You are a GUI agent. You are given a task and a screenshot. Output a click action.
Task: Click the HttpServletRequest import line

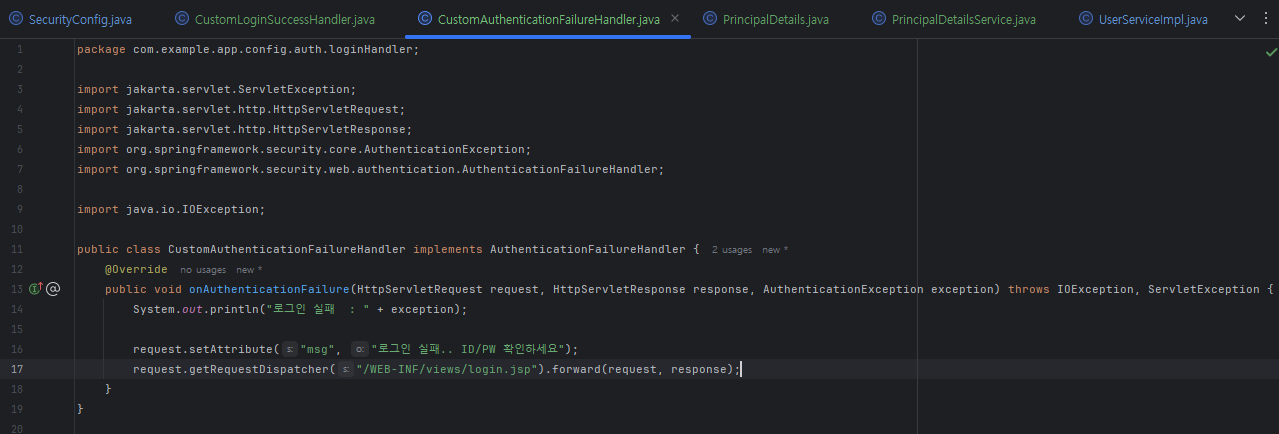click(240, 109)
